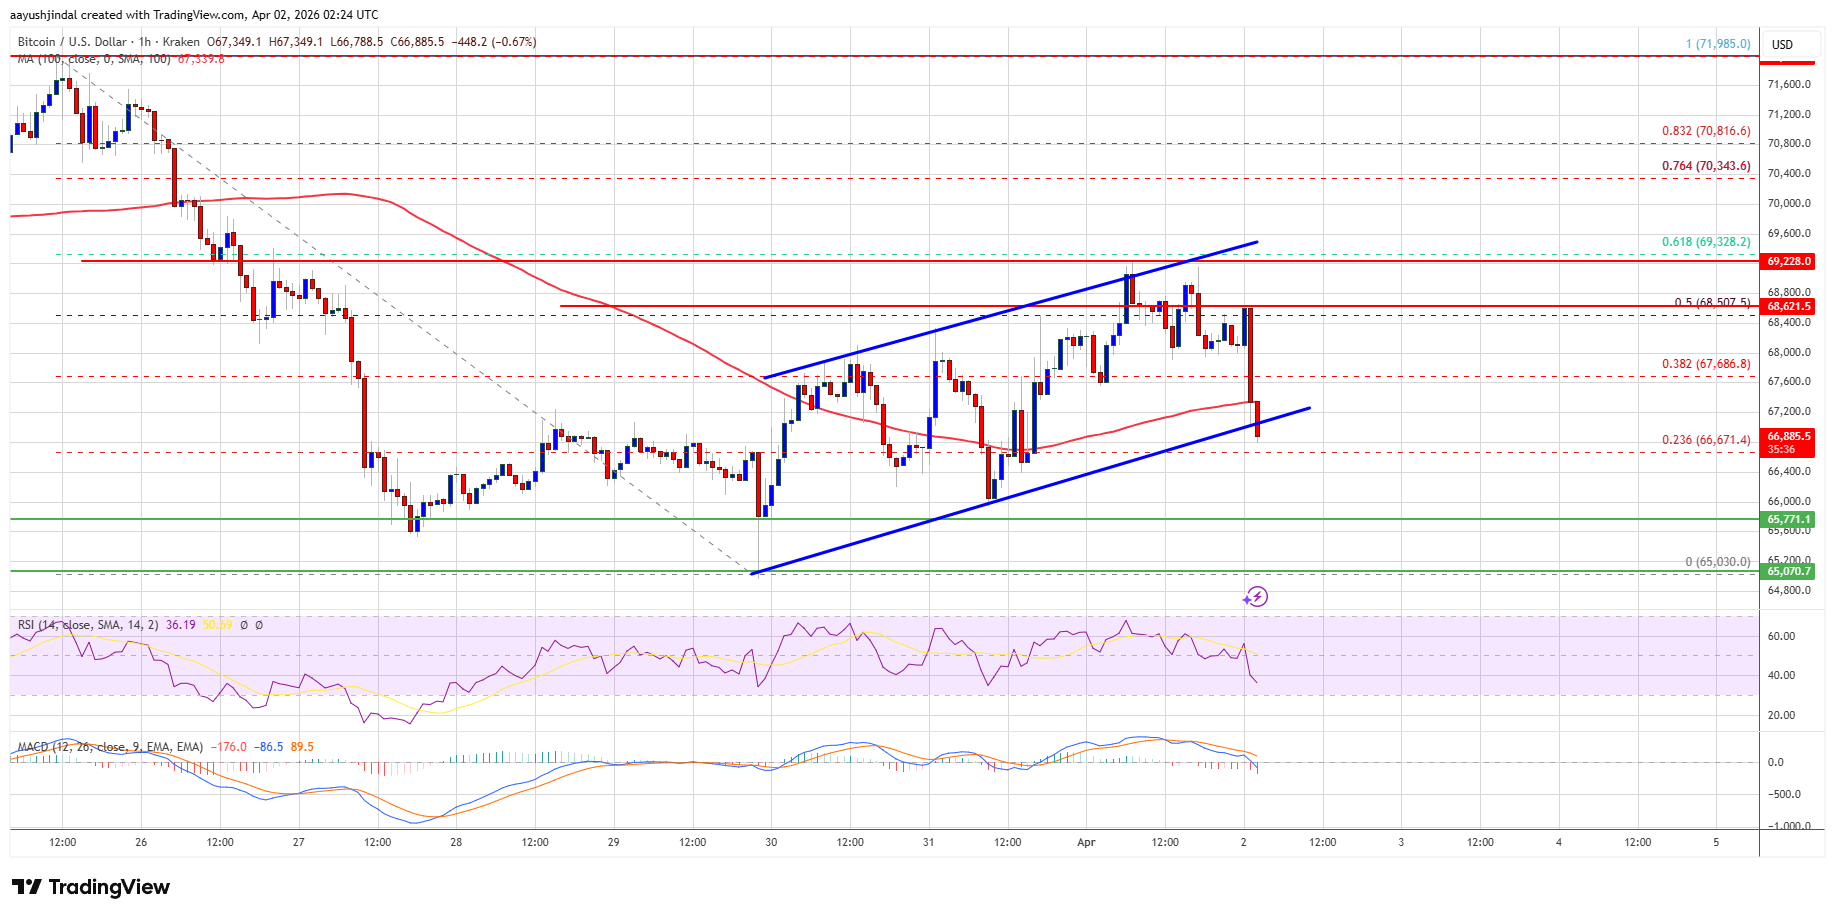The width and height of the screenshot is (1835, 917).
Task: Click the Kraken exchange label in header
Action: click(x=181, y=42)
